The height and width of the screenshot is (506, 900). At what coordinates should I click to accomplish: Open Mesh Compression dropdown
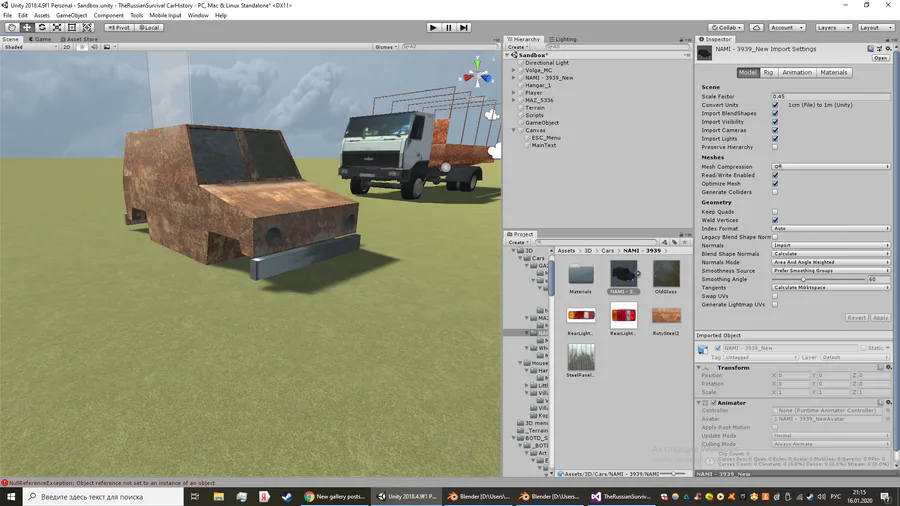pyautogui.click(x=831, y=166)
